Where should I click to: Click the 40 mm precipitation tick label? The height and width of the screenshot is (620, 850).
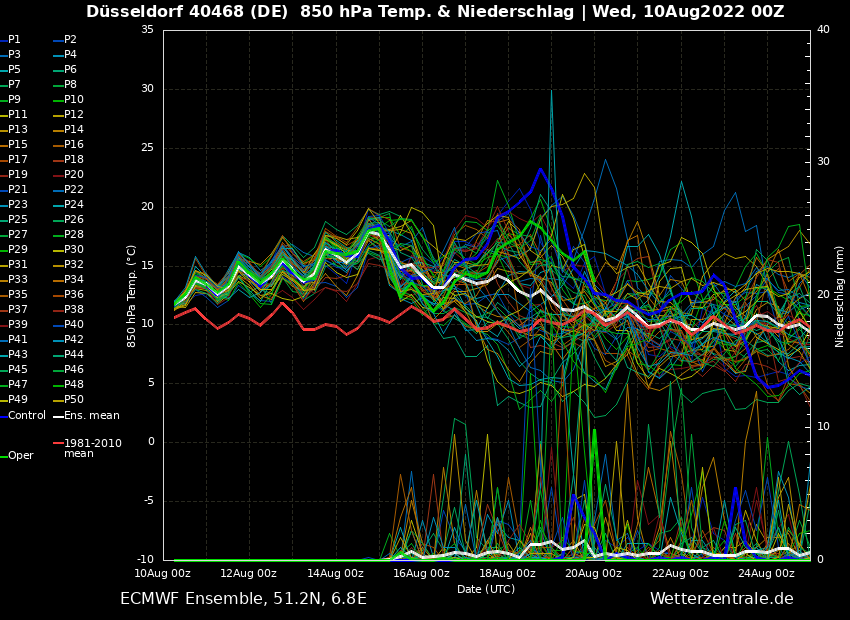point(823,30)
